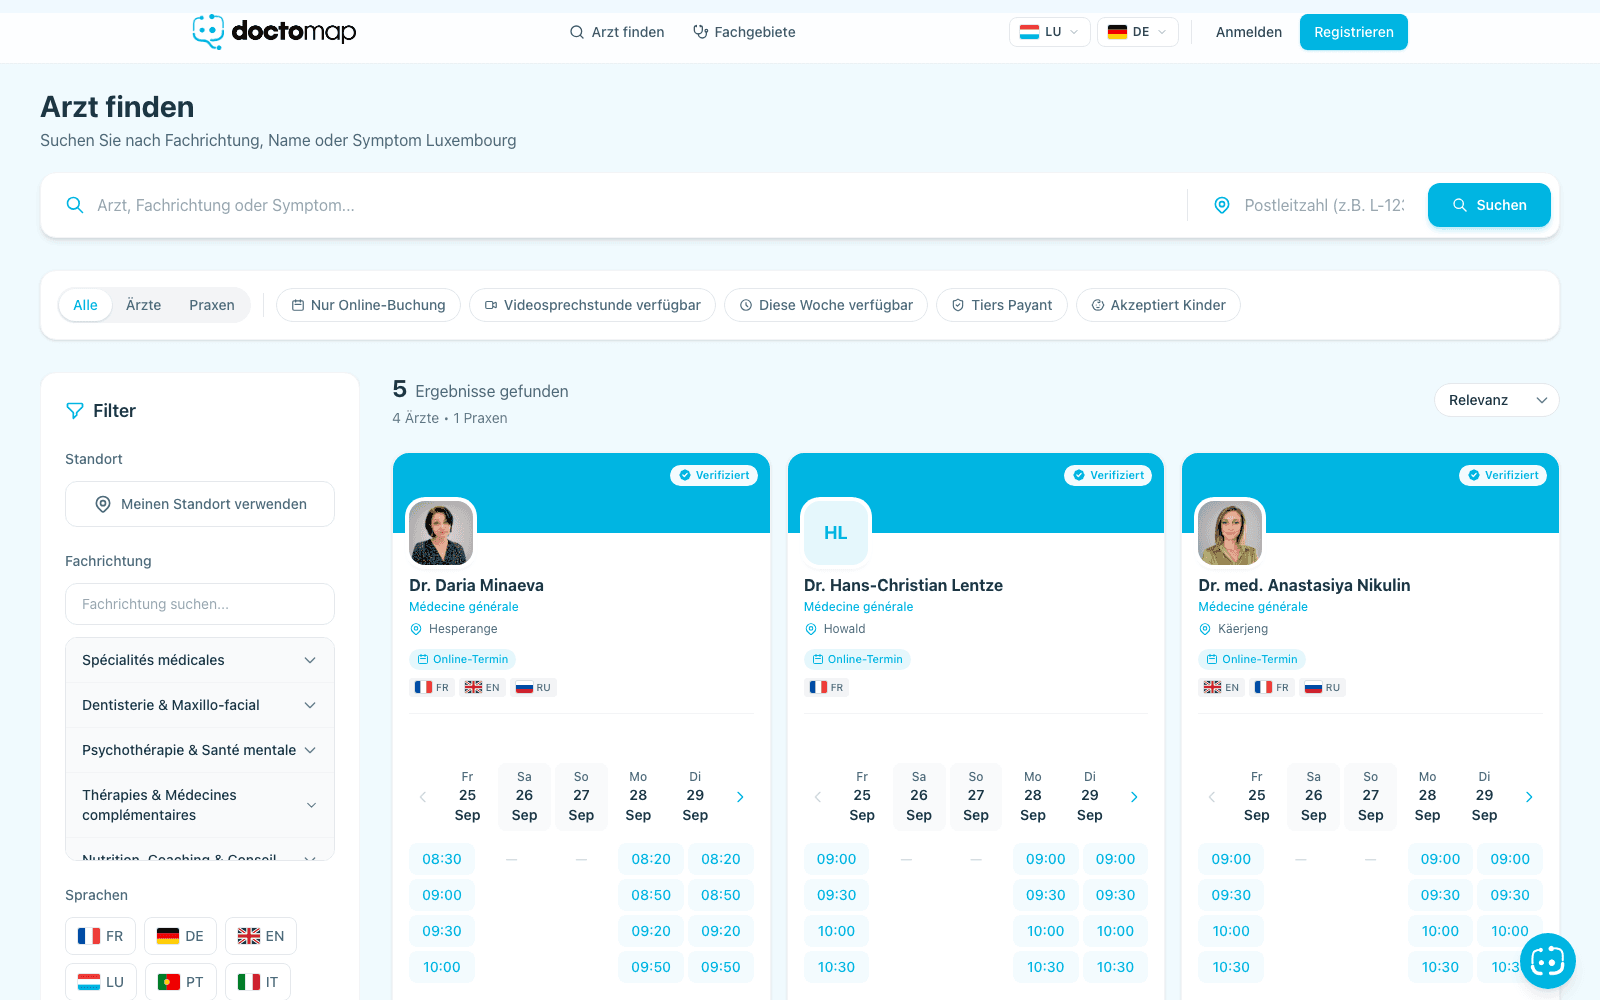Show next dates on Hans-Christian Lentze's calendar
Viewport: 1600px width, 1000px height.
coord(1134,797)
